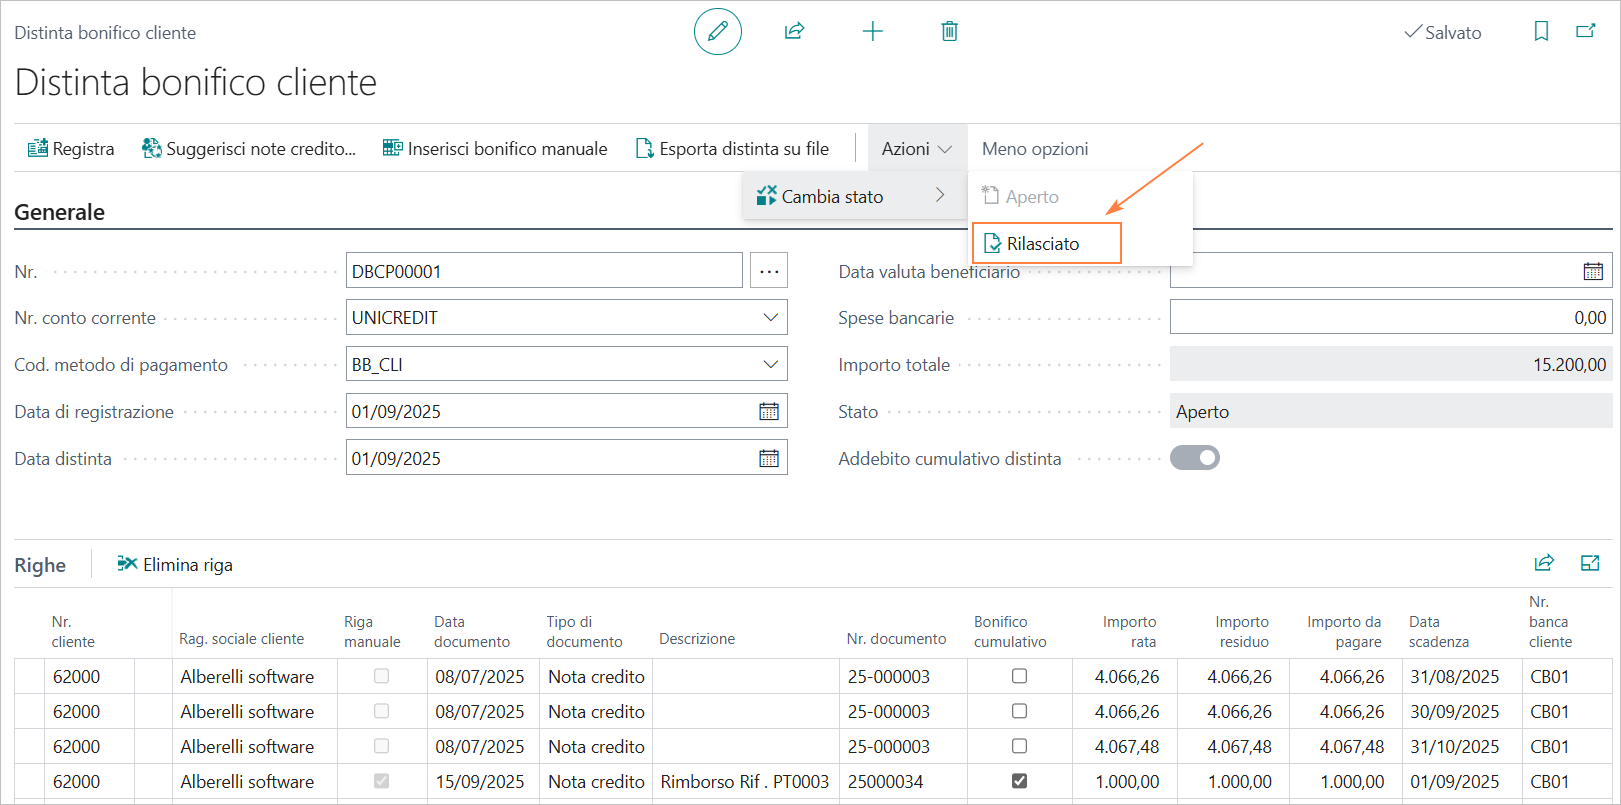Open page in new window icon

click(1586, 32)
